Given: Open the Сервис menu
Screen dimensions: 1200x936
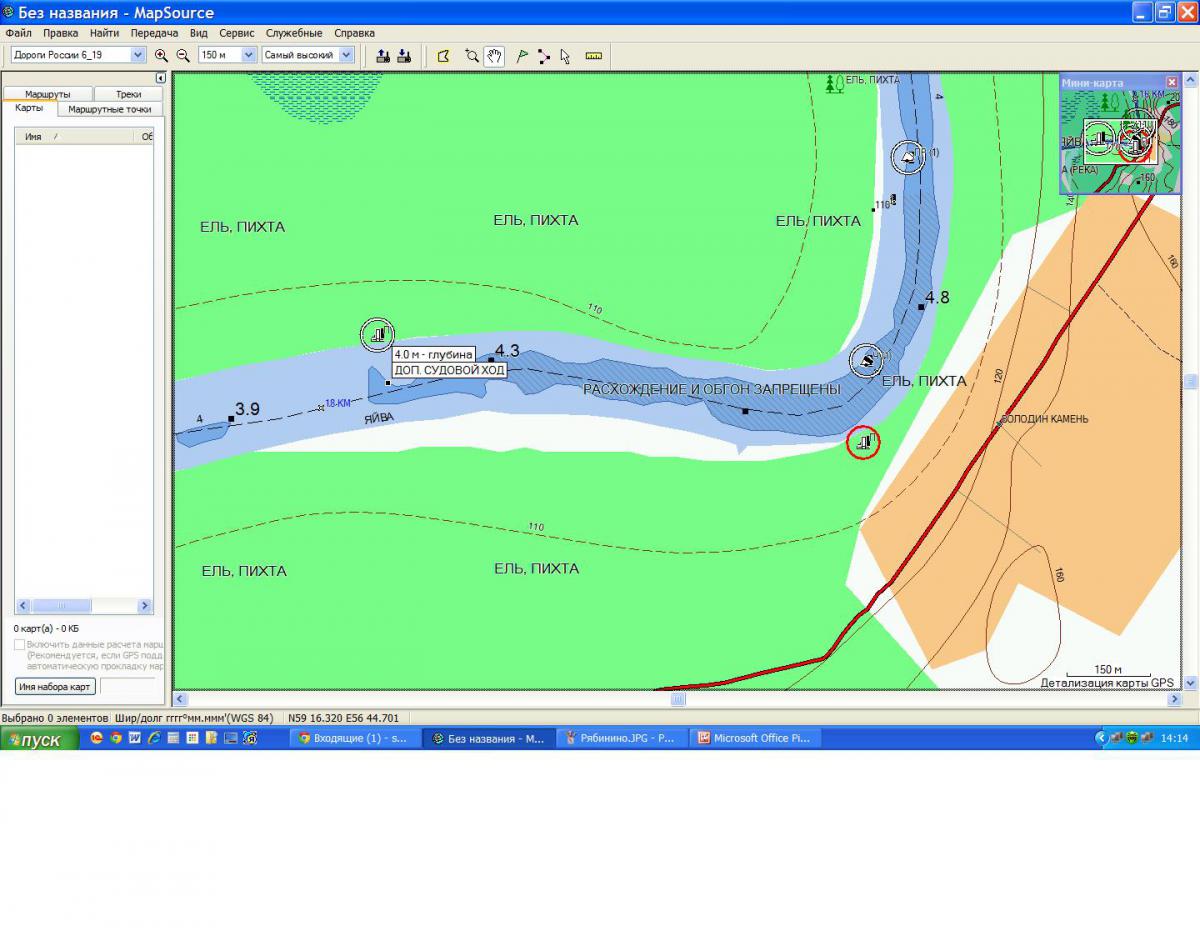Looking at the screenshot, I should [236, 33].
